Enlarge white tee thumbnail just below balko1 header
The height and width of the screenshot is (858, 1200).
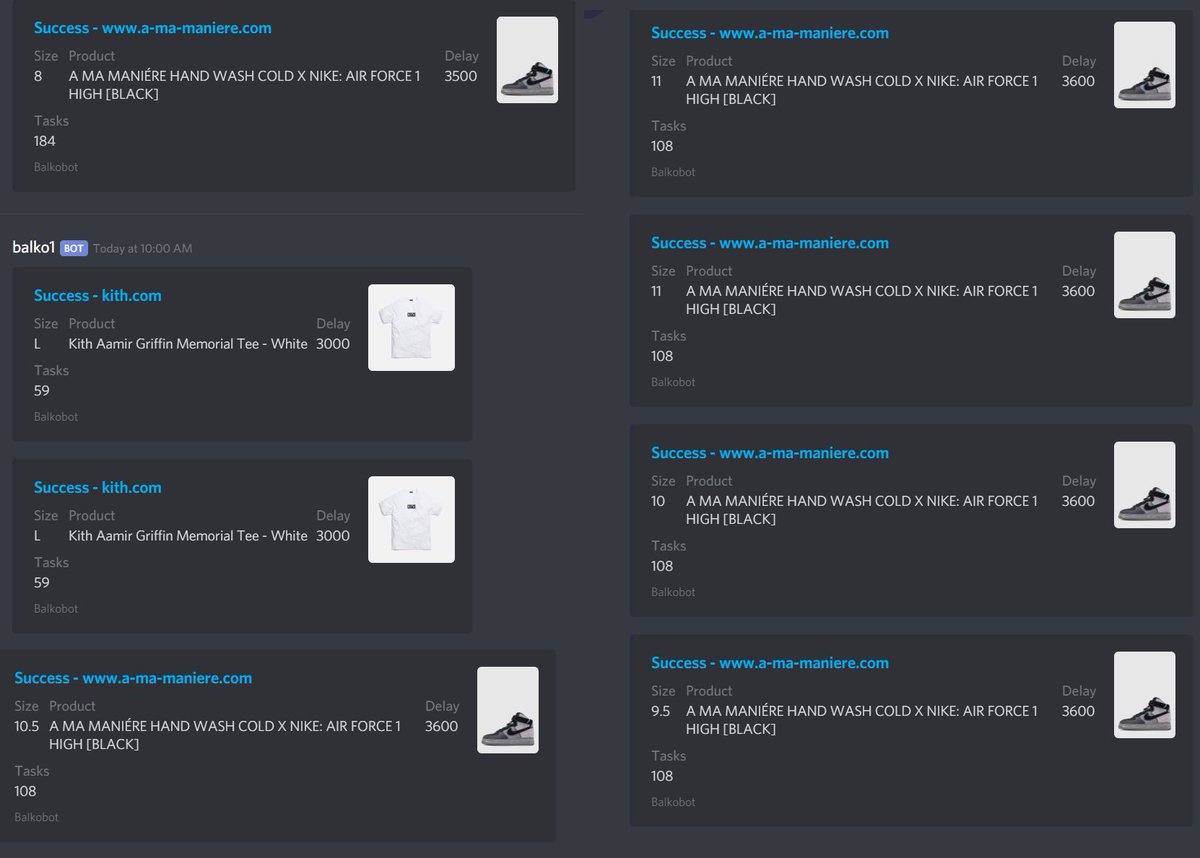(x=411, y=328)
